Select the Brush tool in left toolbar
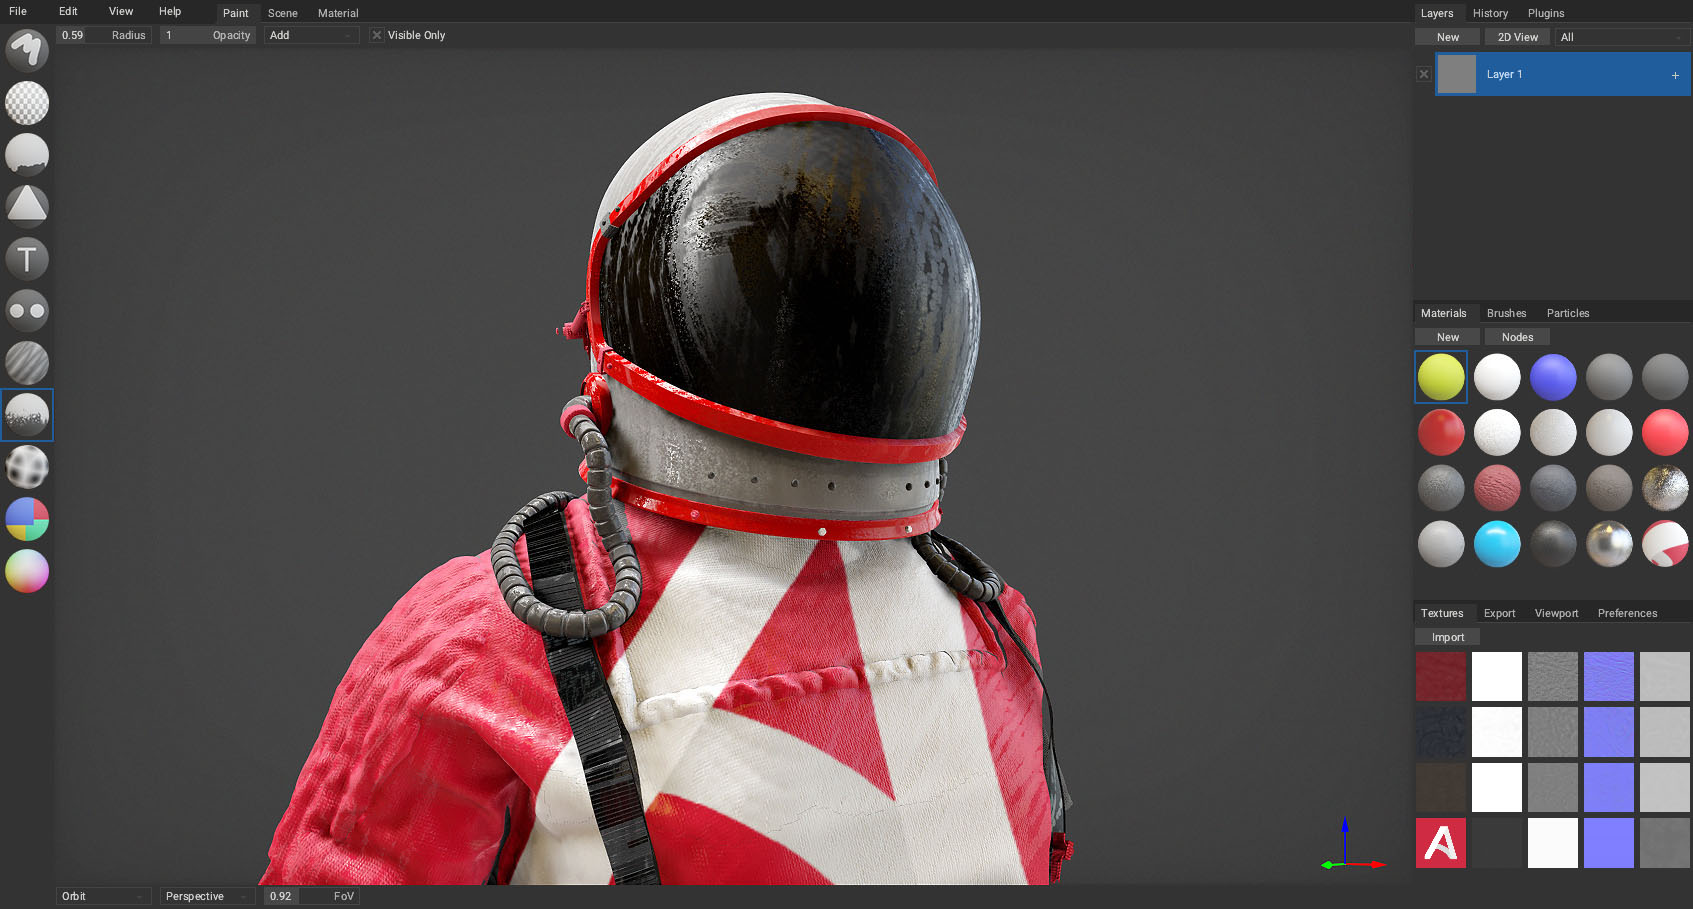The width and height of the screenshot is (1693, 909). tap(27, 50)
